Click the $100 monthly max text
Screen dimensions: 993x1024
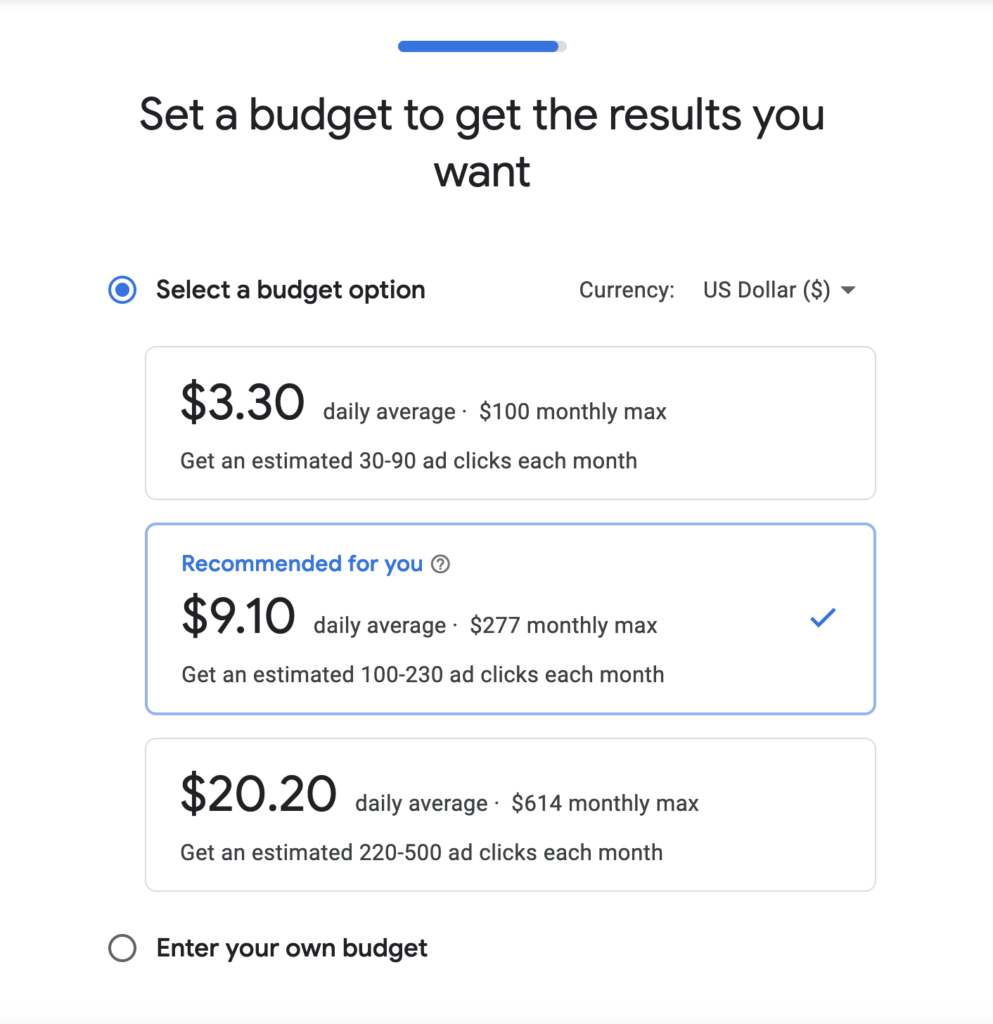pyautogui.click(x=572, y=411)
